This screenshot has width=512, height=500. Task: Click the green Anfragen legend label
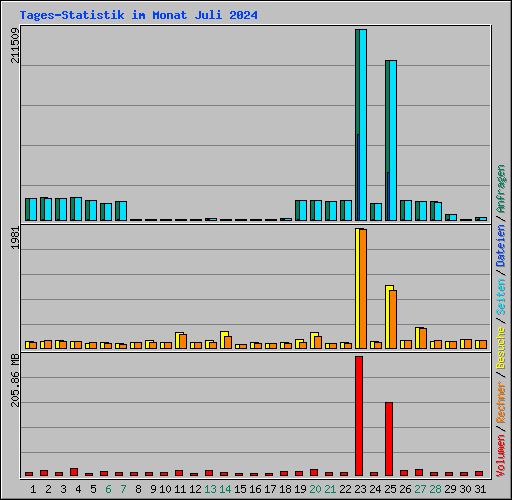pyautogui.click(x=501, y=189)
